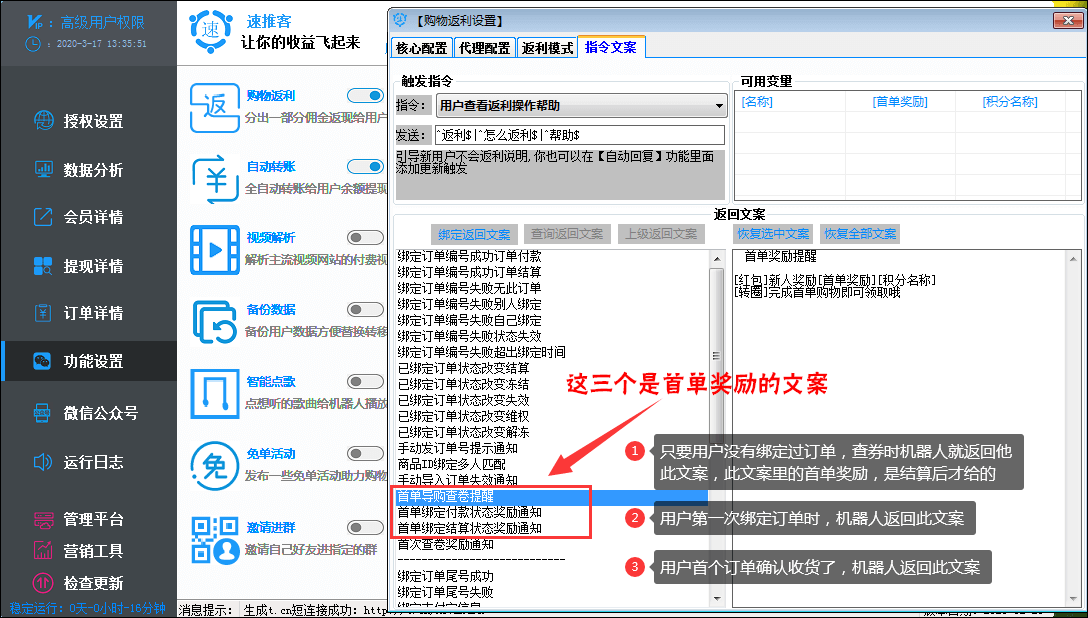The width and height of the screenshot is (1088, 618).
Task: Select the 数据分析 sidebar icon
Action: click(x=41, y=170)
